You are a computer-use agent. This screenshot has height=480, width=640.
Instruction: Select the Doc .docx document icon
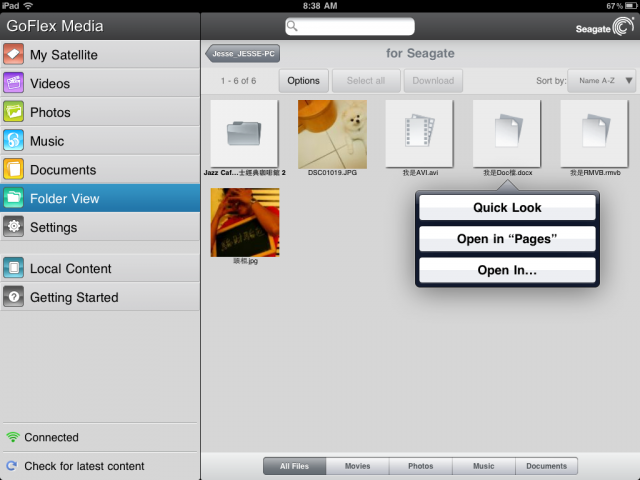[x=507, y=134]
